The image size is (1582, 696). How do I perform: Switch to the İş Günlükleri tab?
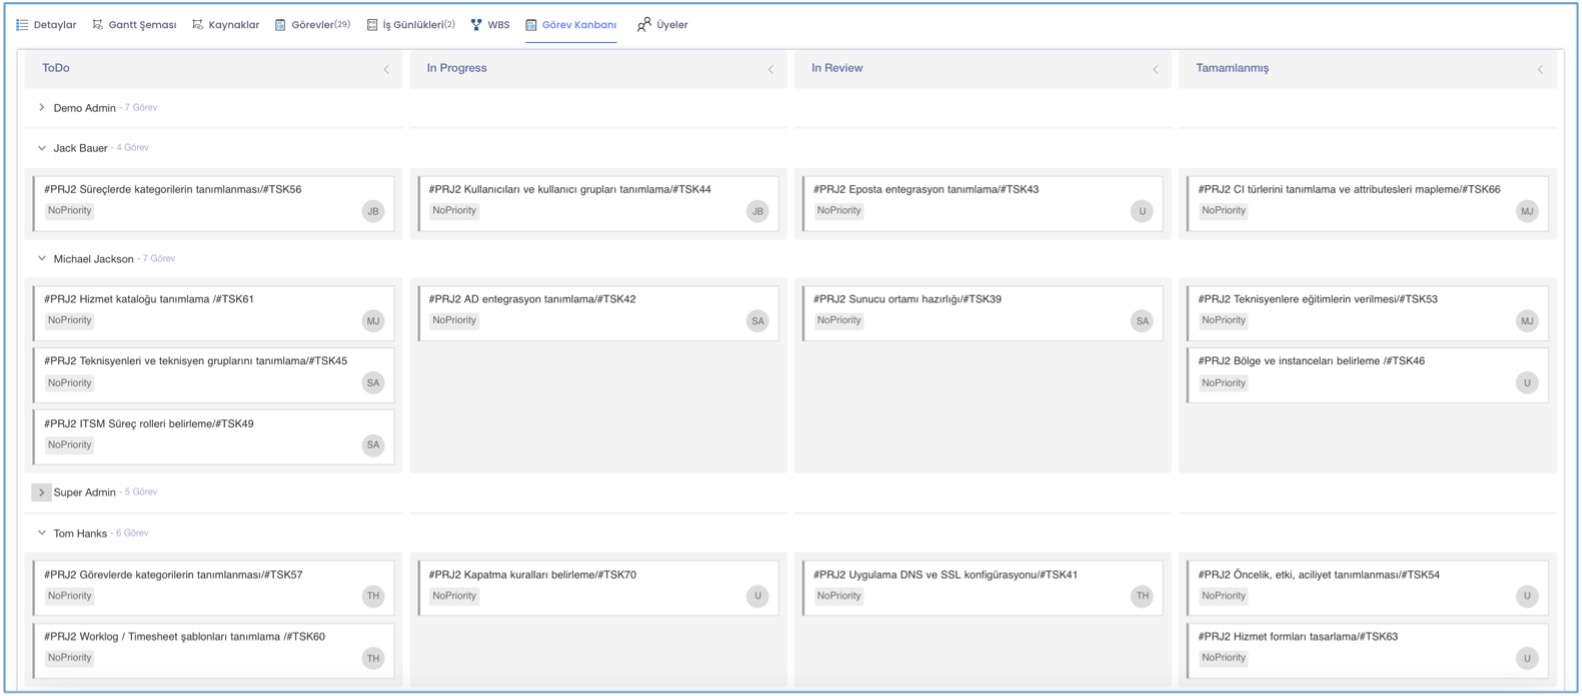tap(417, 25)
